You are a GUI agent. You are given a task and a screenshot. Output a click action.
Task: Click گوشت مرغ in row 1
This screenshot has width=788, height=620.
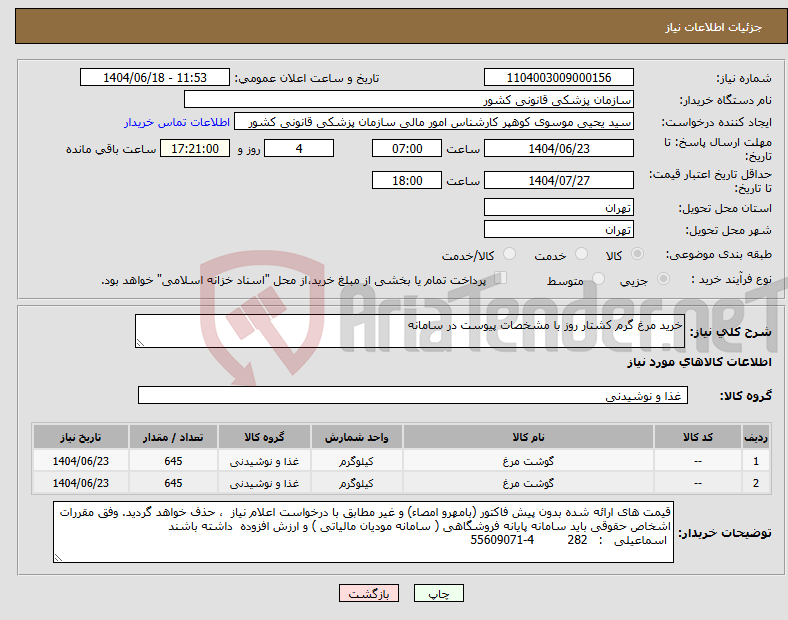528,461
